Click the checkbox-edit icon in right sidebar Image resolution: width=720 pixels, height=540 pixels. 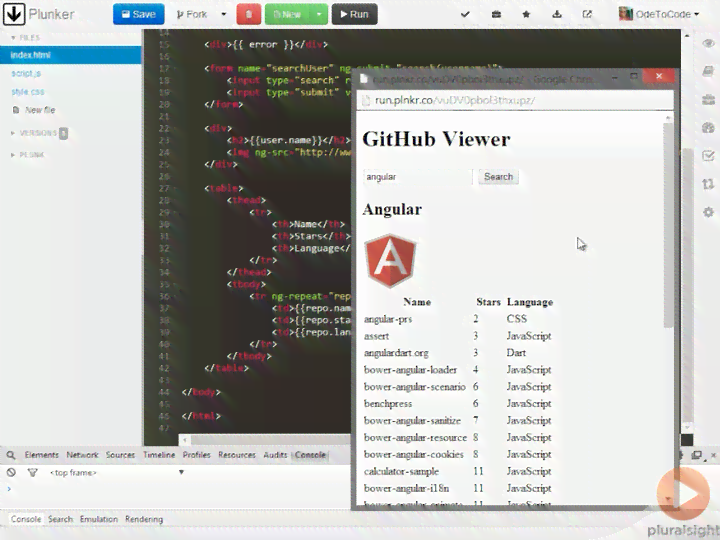pos(708,156)
